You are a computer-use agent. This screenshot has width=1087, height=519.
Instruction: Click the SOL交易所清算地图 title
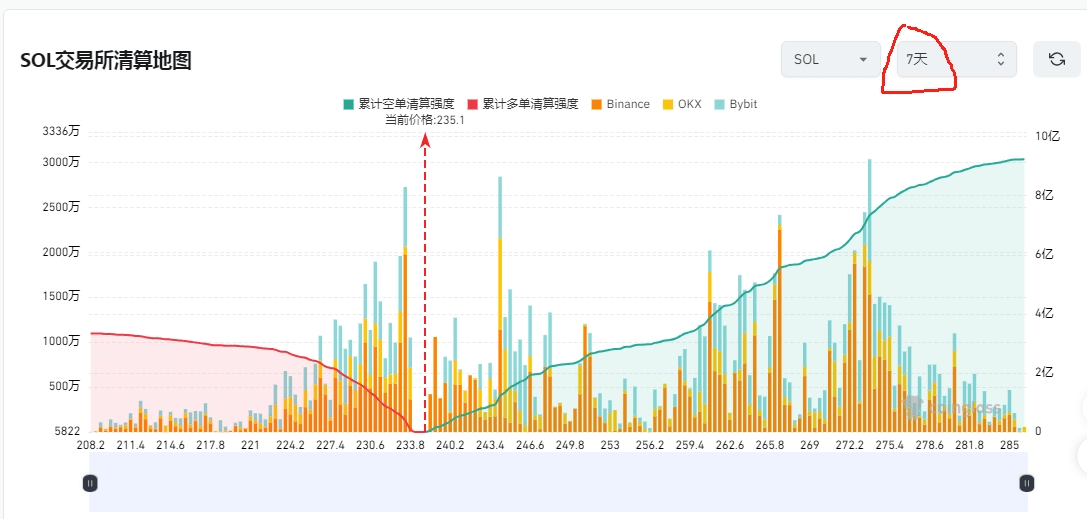(106, 60)
